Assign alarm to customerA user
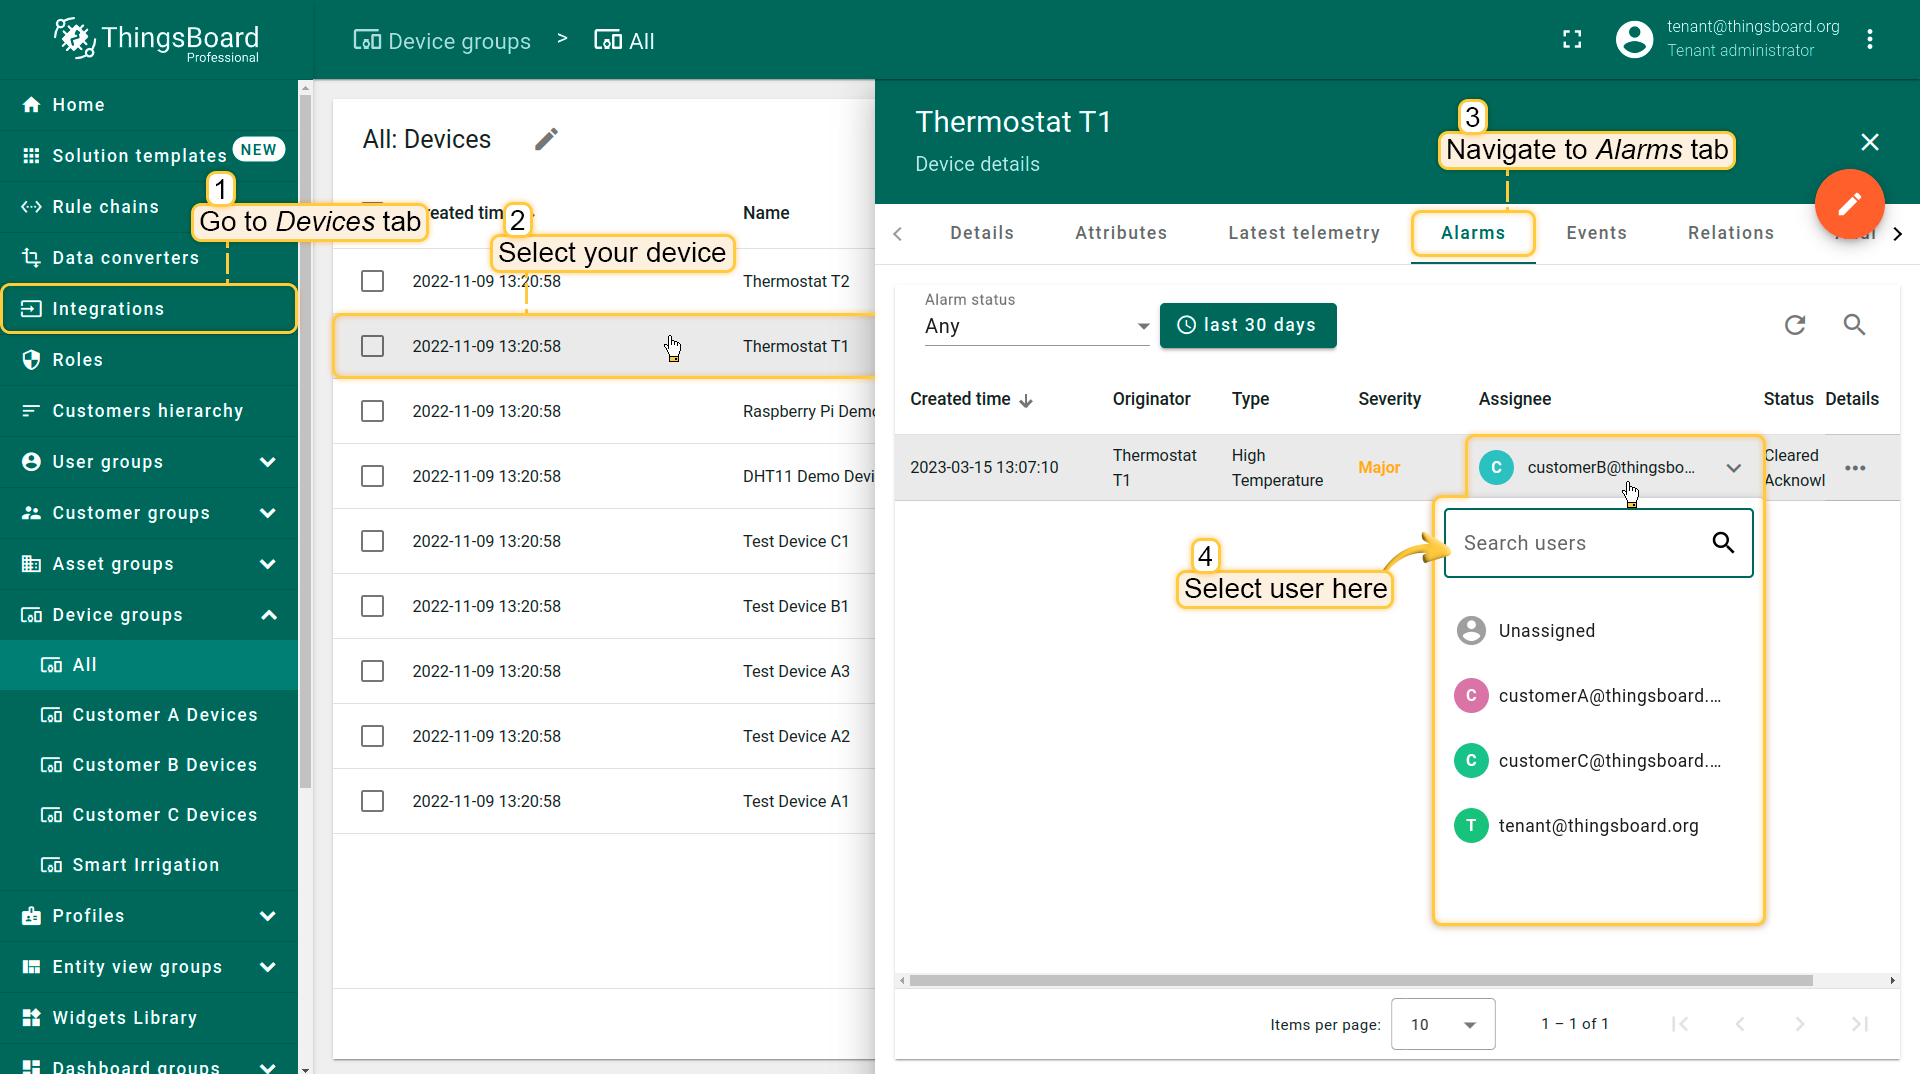The width and height of the screenshot is (1920, 1074). pyautogui.click(x=1598, y=696)
